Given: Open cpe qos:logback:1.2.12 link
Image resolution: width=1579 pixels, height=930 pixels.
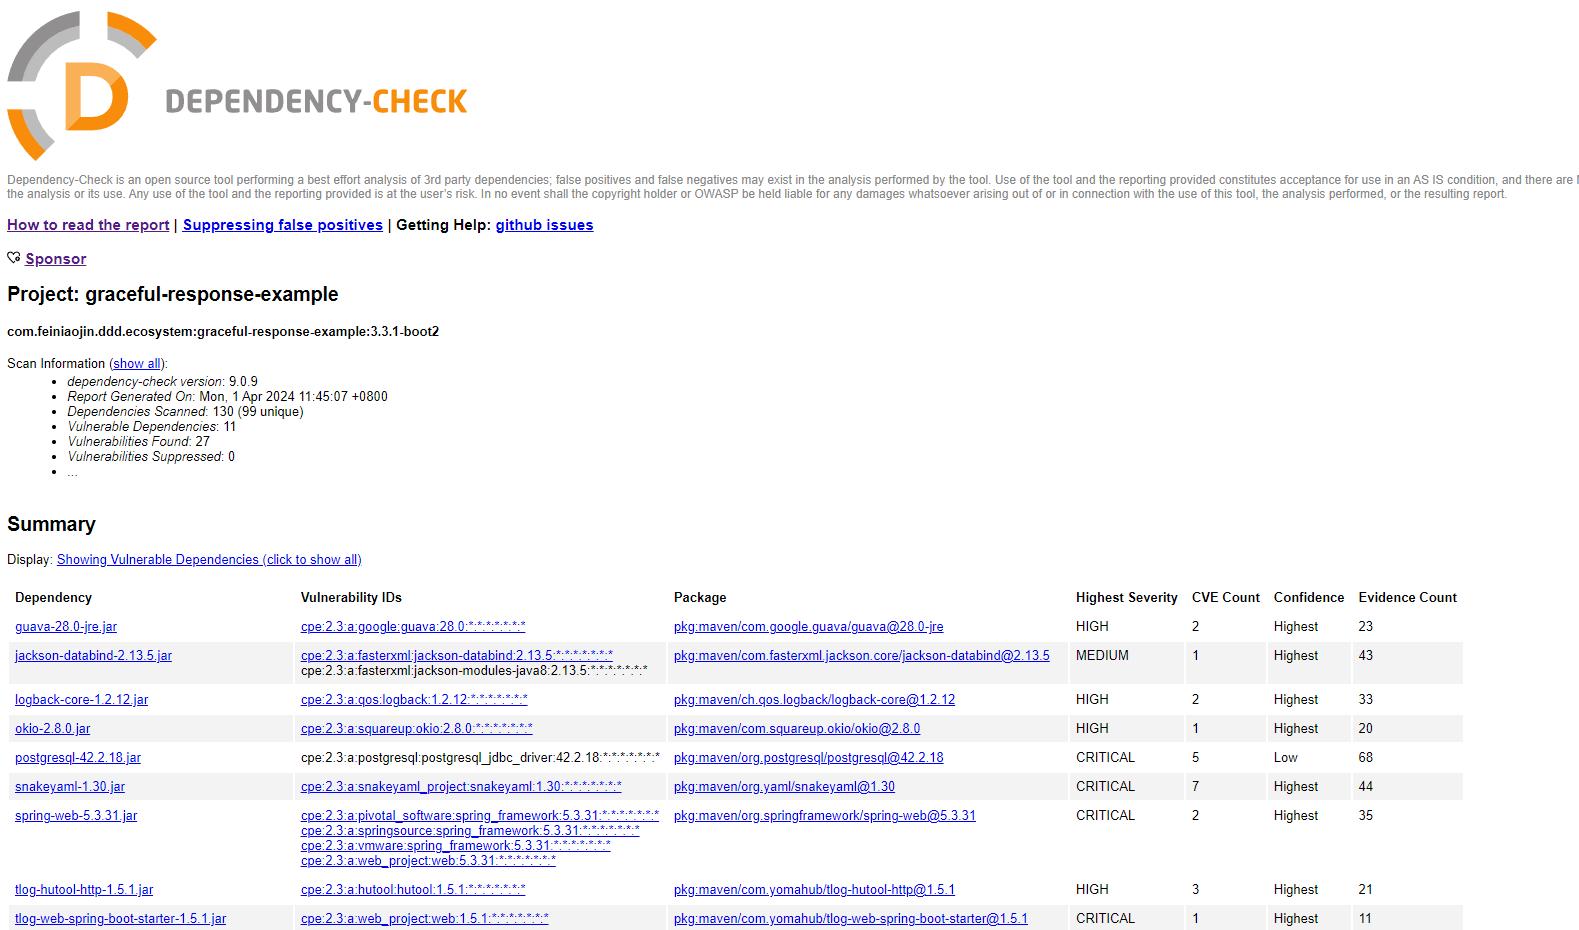Looking at the screenshot, I should 414,700.
